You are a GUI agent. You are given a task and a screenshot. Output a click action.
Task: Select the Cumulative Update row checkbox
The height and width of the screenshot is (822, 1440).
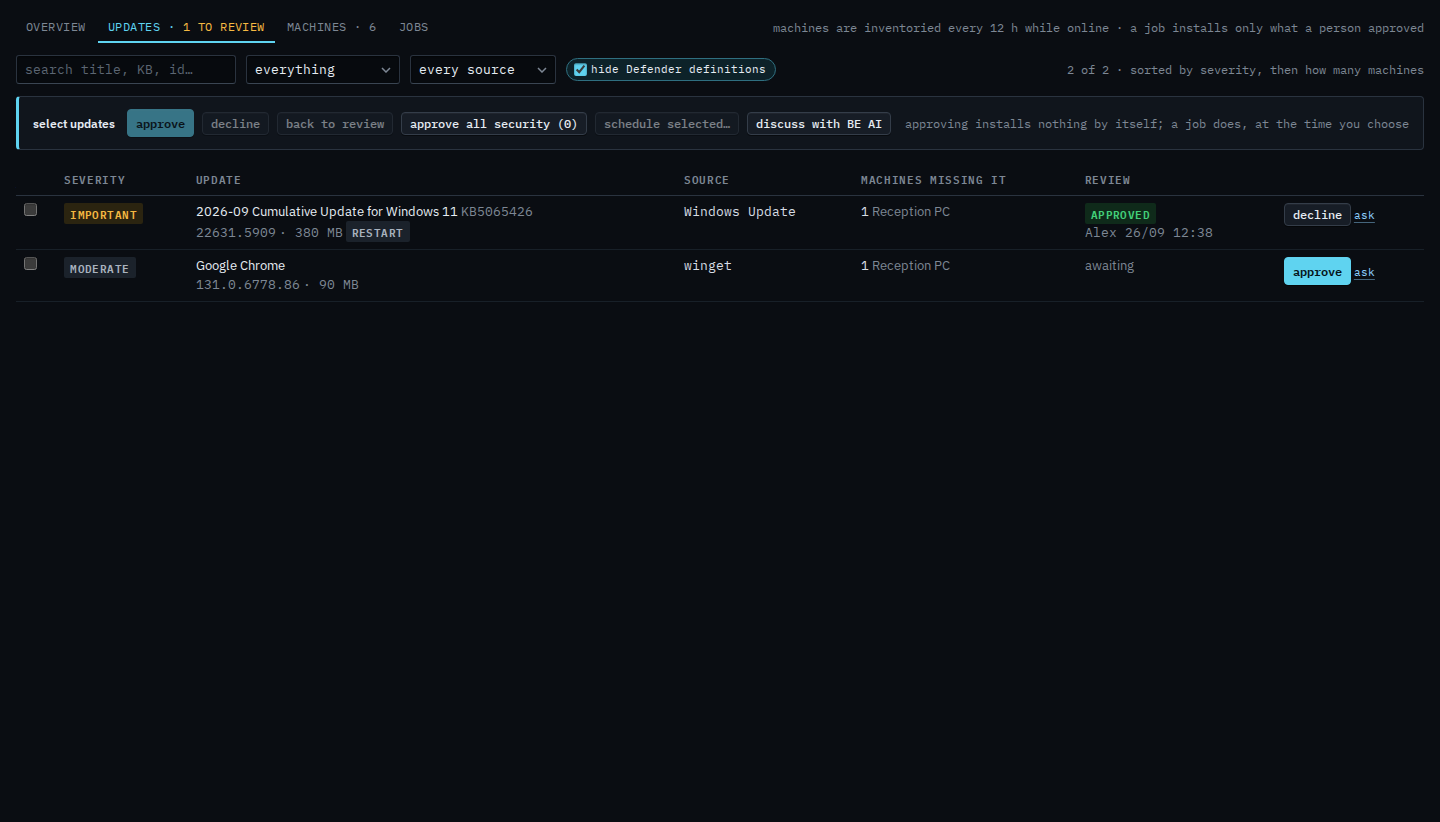point(30,209)
